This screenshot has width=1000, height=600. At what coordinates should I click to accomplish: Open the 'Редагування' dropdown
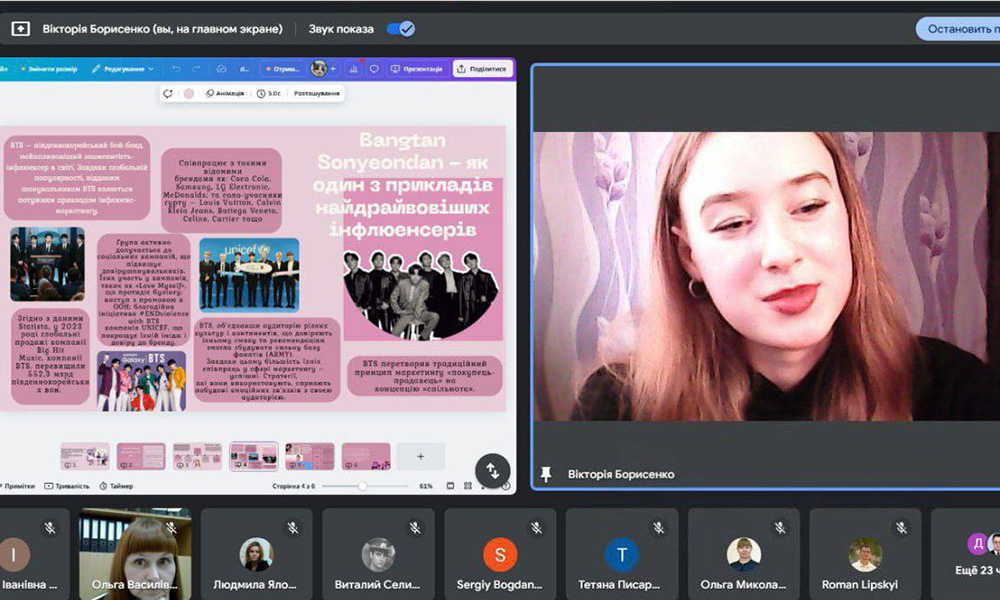[x=123, y=69]
